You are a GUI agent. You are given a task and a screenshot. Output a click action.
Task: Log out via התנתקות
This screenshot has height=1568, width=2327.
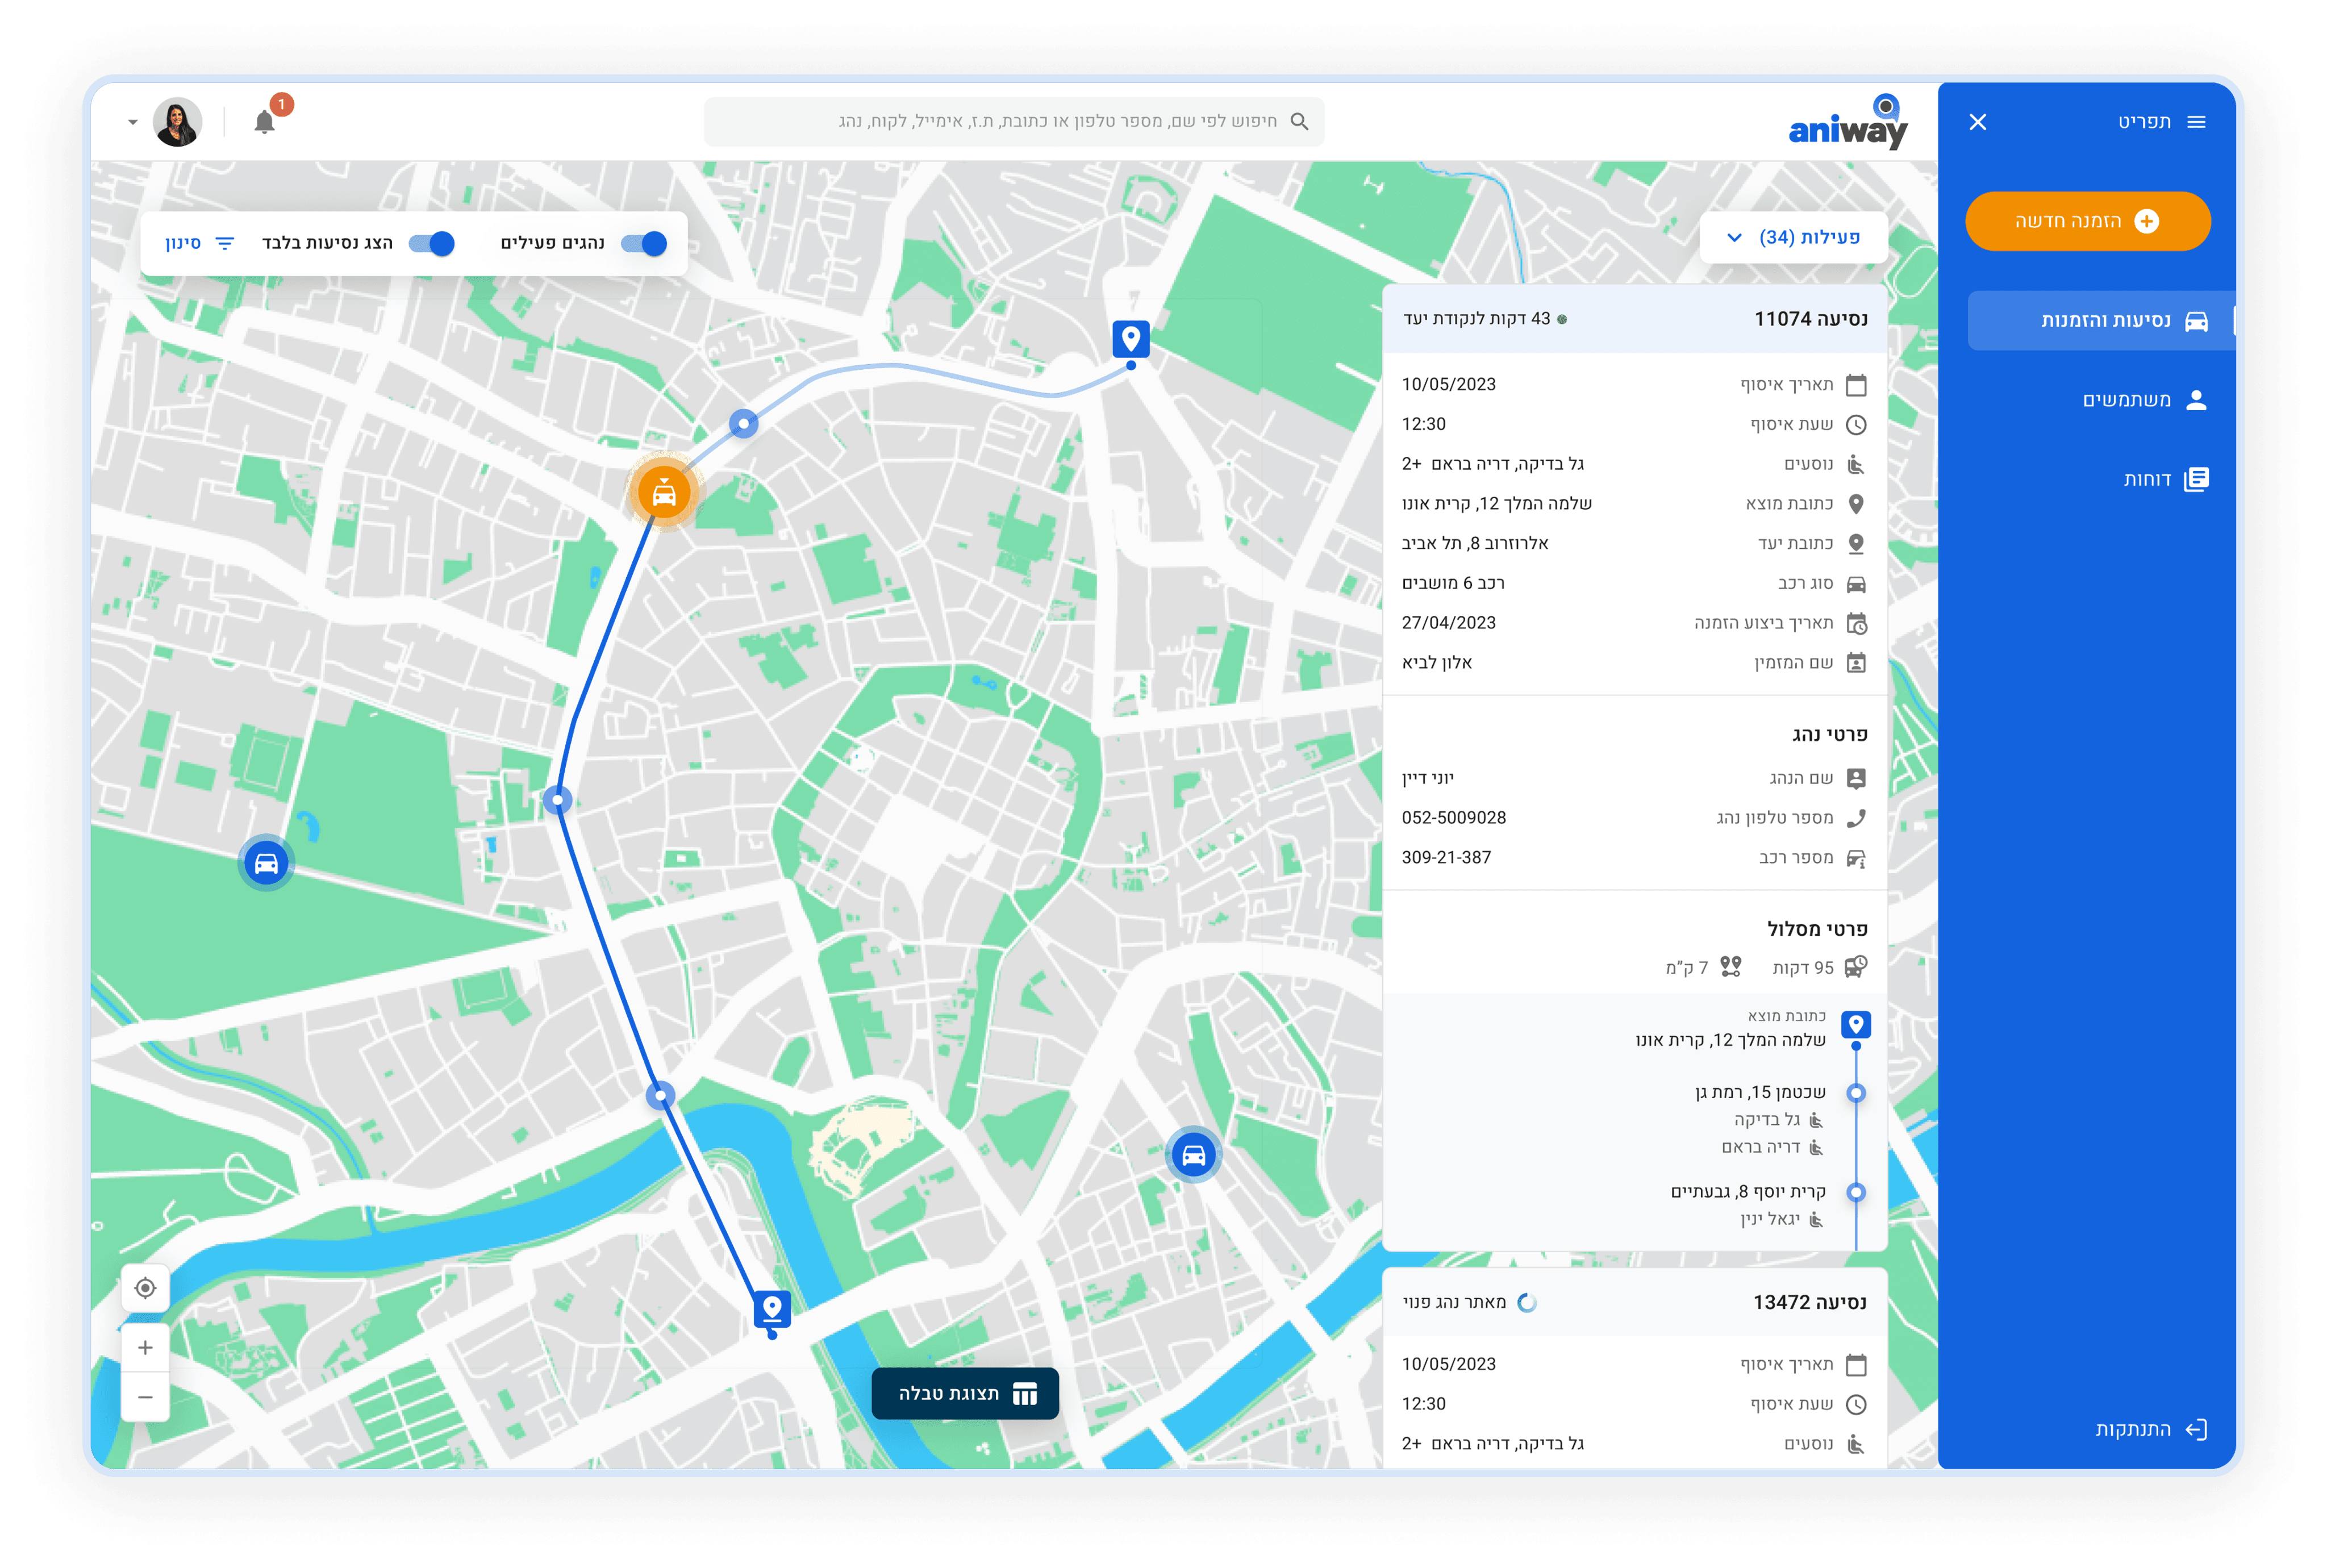pyautogui.click(x=2150, y=1429)
